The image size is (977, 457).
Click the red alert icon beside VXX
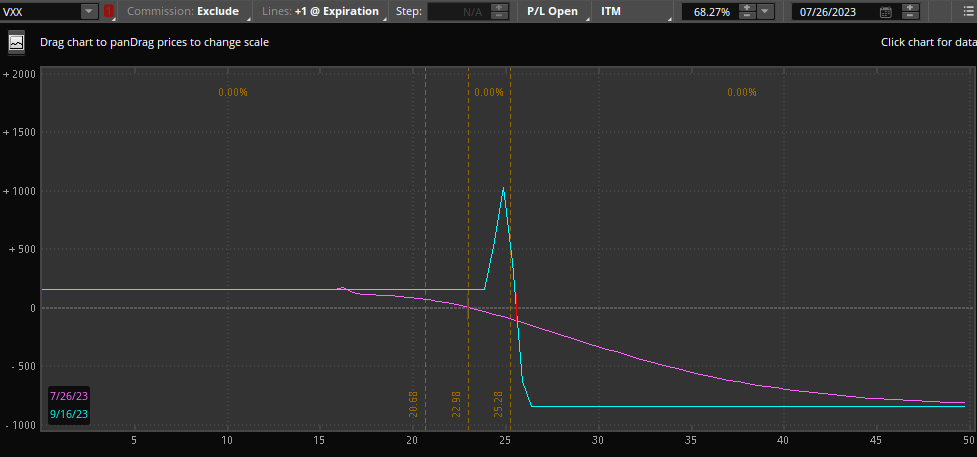tap(109, 12)
